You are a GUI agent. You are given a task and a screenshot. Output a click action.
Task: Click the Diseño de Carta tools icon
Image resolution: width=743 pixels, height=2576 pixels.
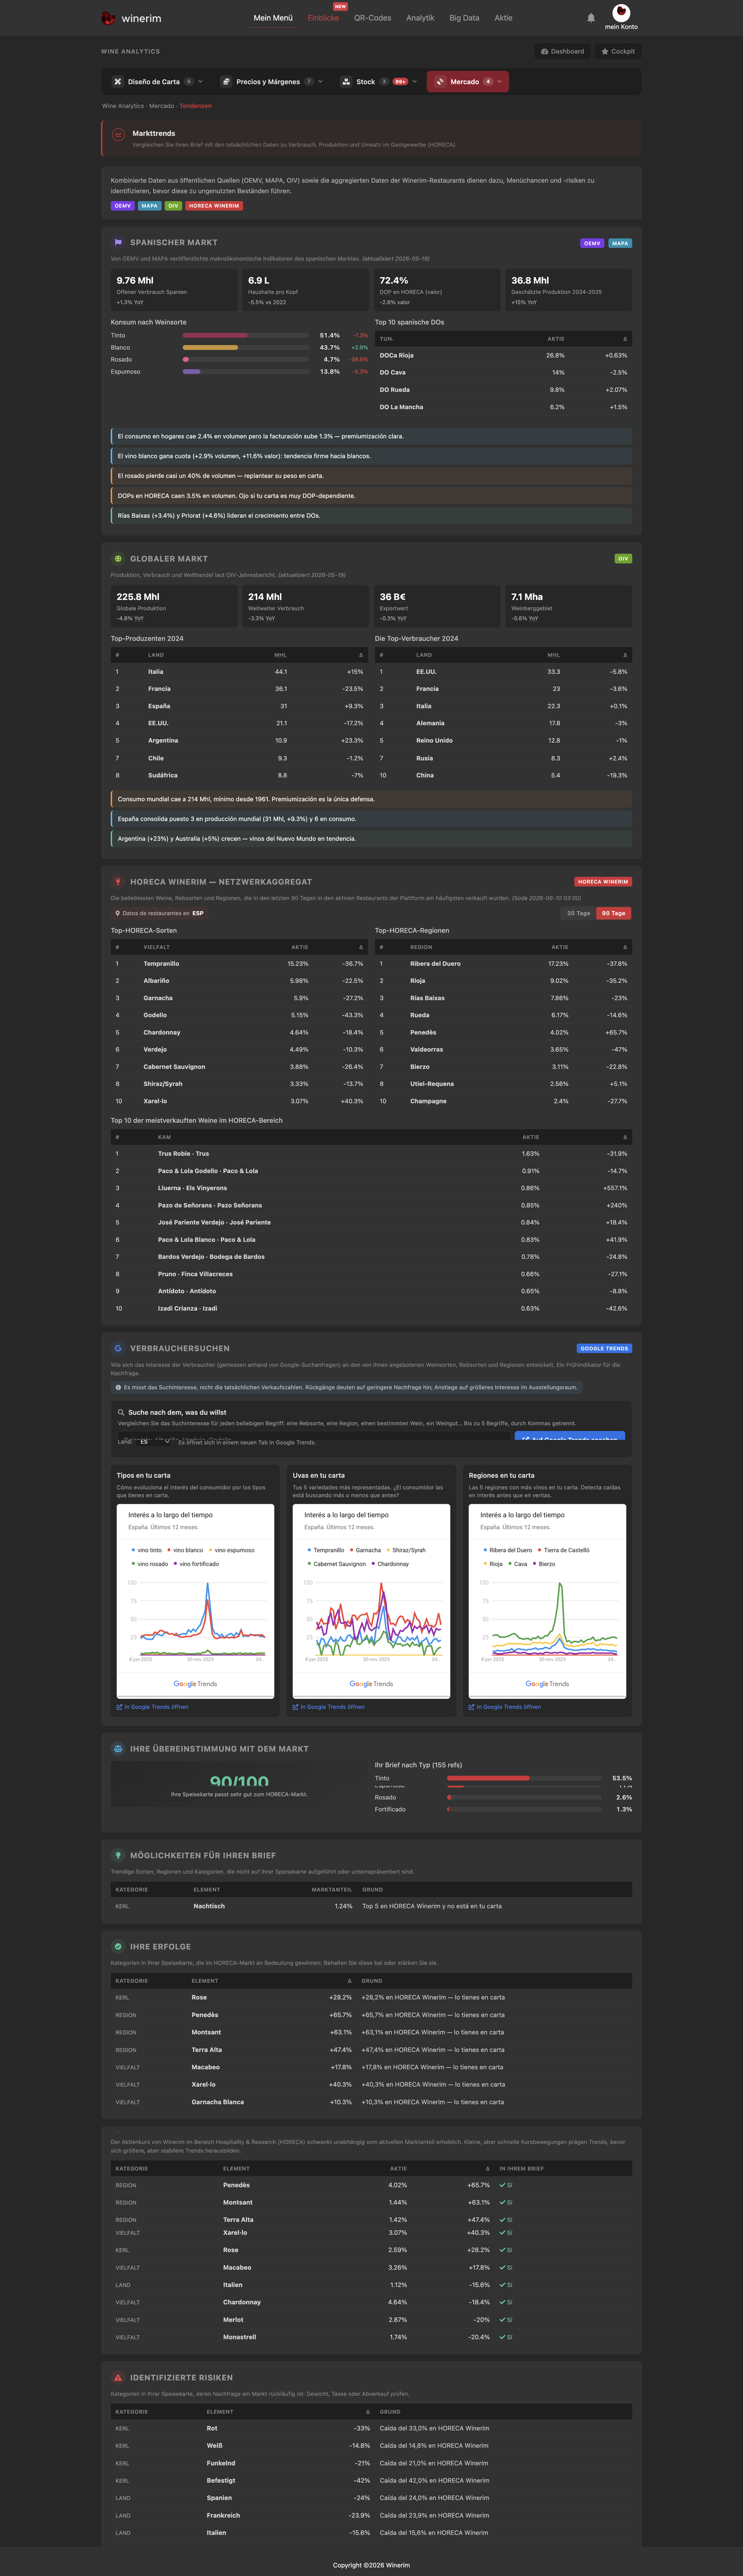pyautogui.click(x=118, y=82)
